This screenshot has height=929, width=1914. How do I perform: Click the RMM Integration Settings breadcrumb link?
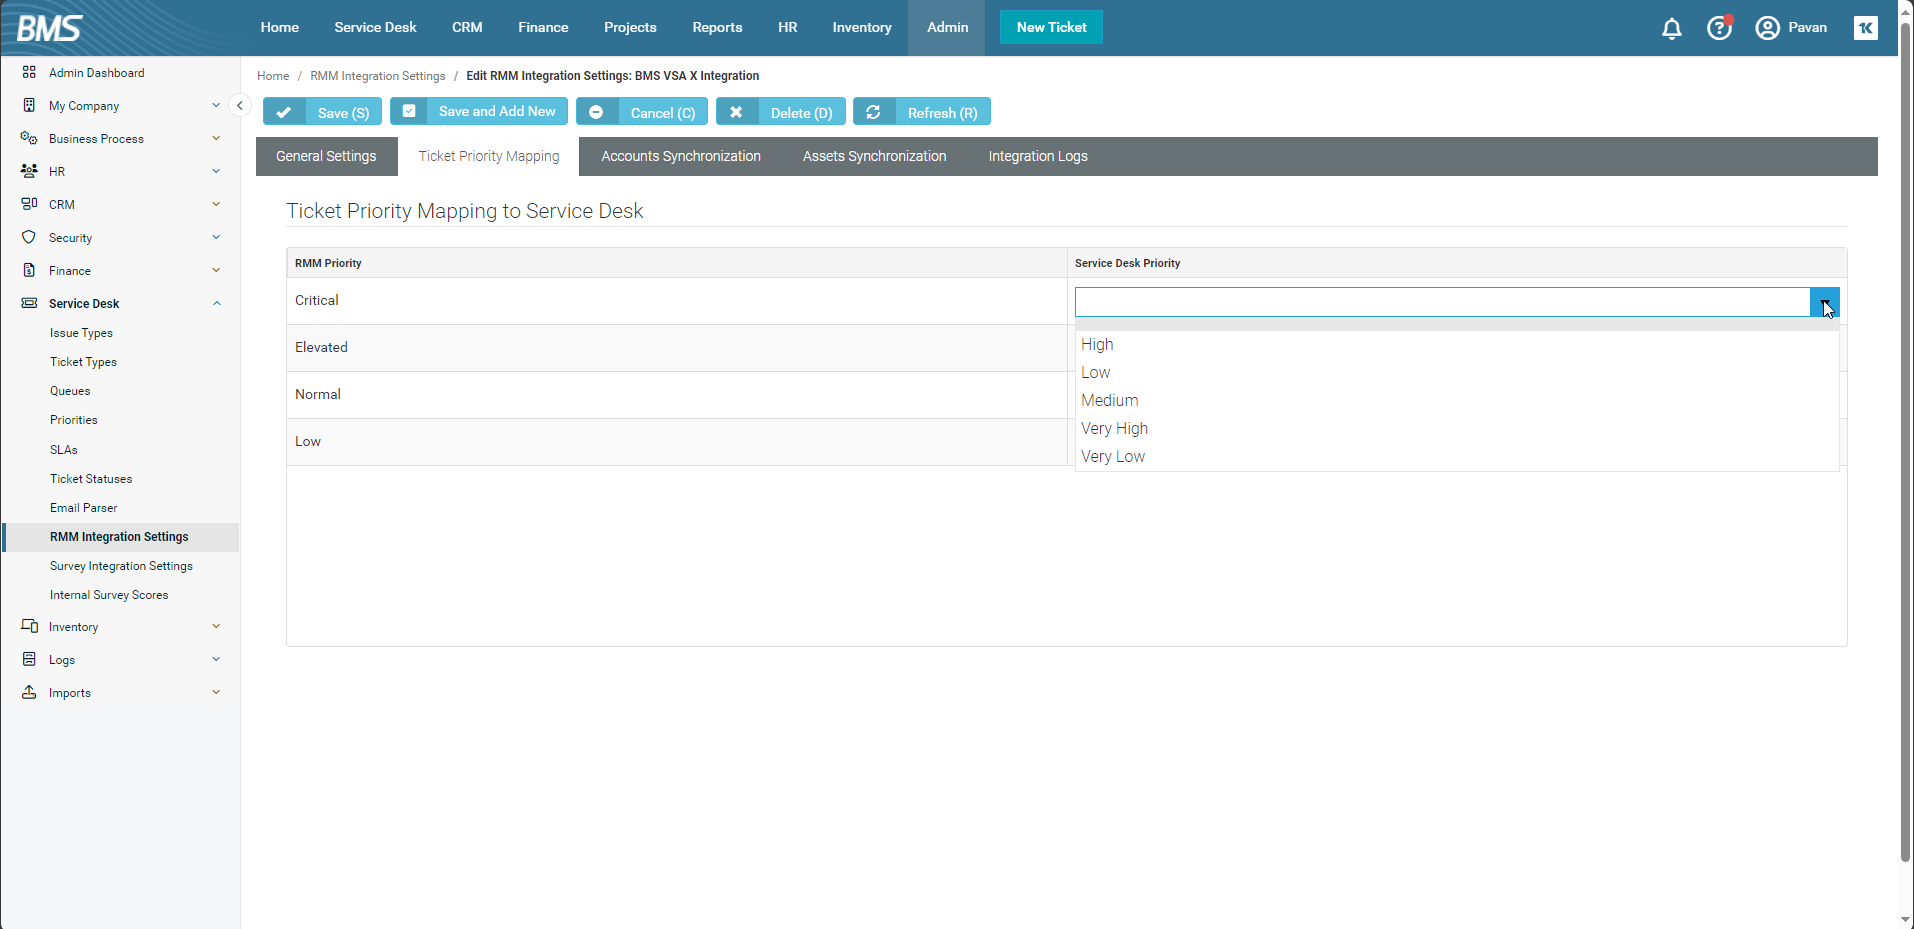[377, 76]
